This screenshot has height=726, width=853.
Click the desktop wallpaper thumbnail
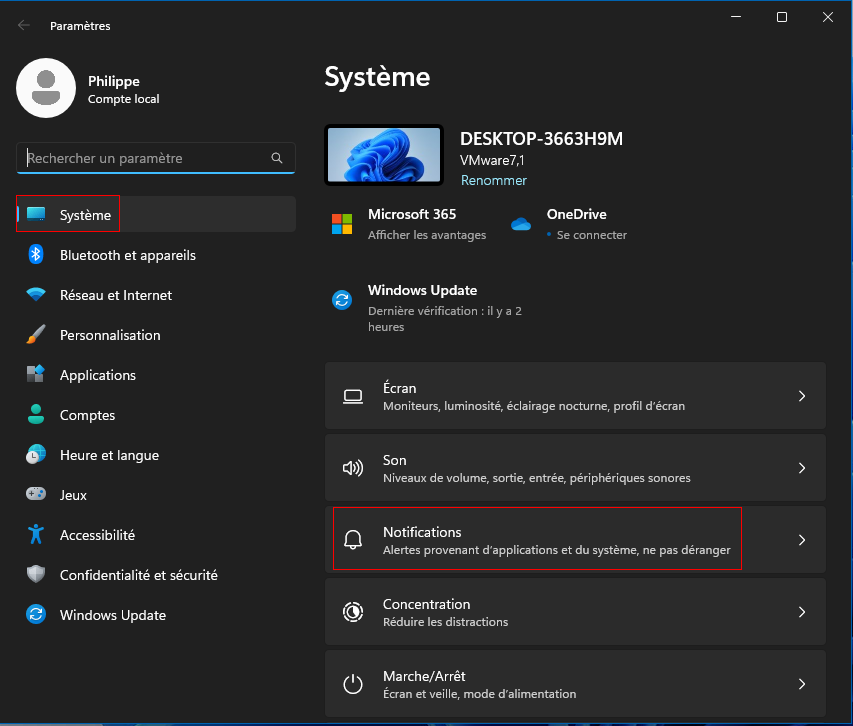click(384, 155)
